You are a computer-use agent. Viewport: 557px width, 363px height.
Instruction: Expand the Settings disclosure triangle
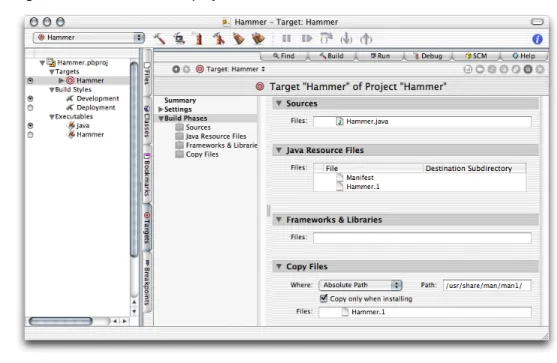[161, 109]
